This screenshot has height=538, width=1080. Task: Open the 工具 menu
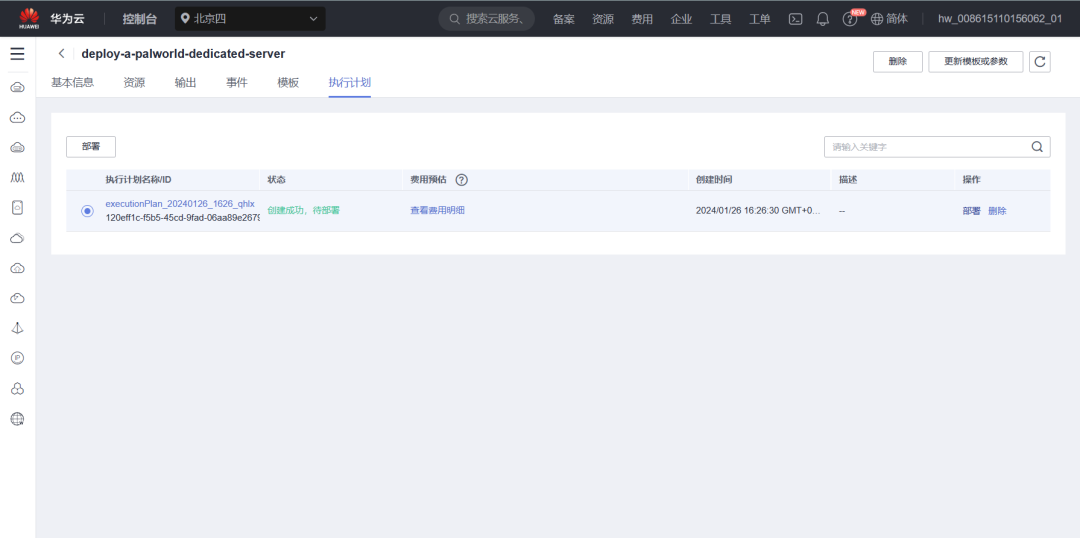tap(720, 19)
